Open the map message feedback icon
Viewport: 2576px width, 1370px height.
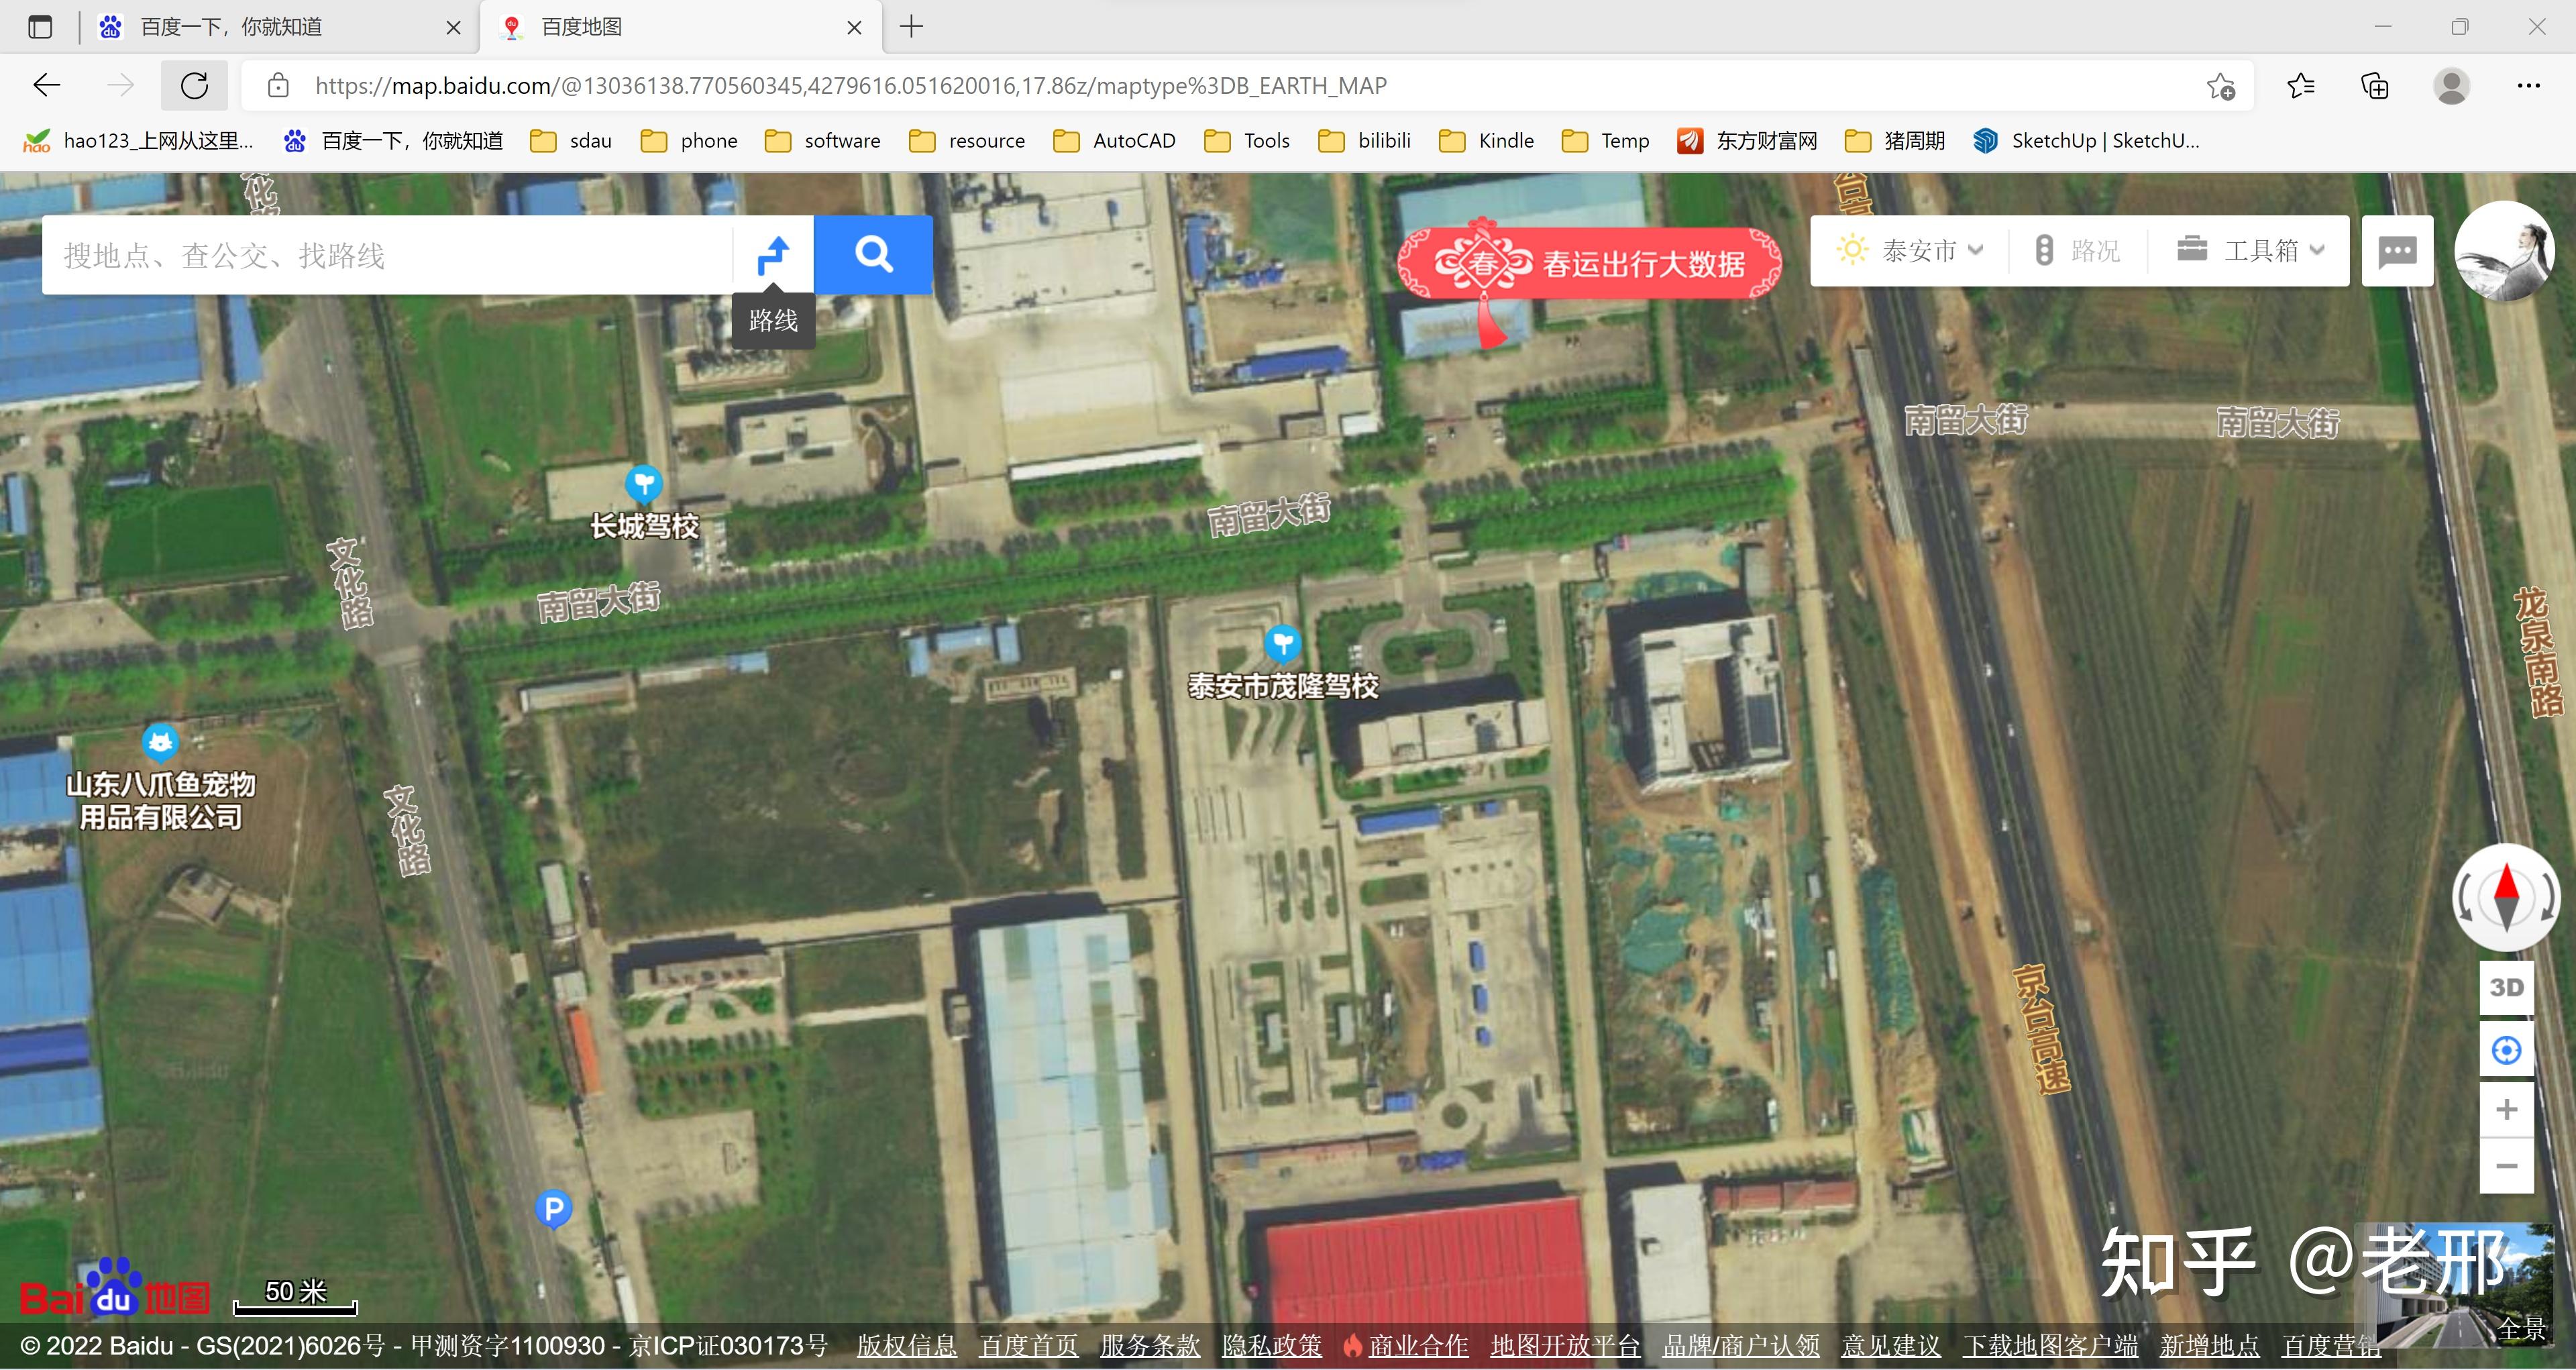2397,251
